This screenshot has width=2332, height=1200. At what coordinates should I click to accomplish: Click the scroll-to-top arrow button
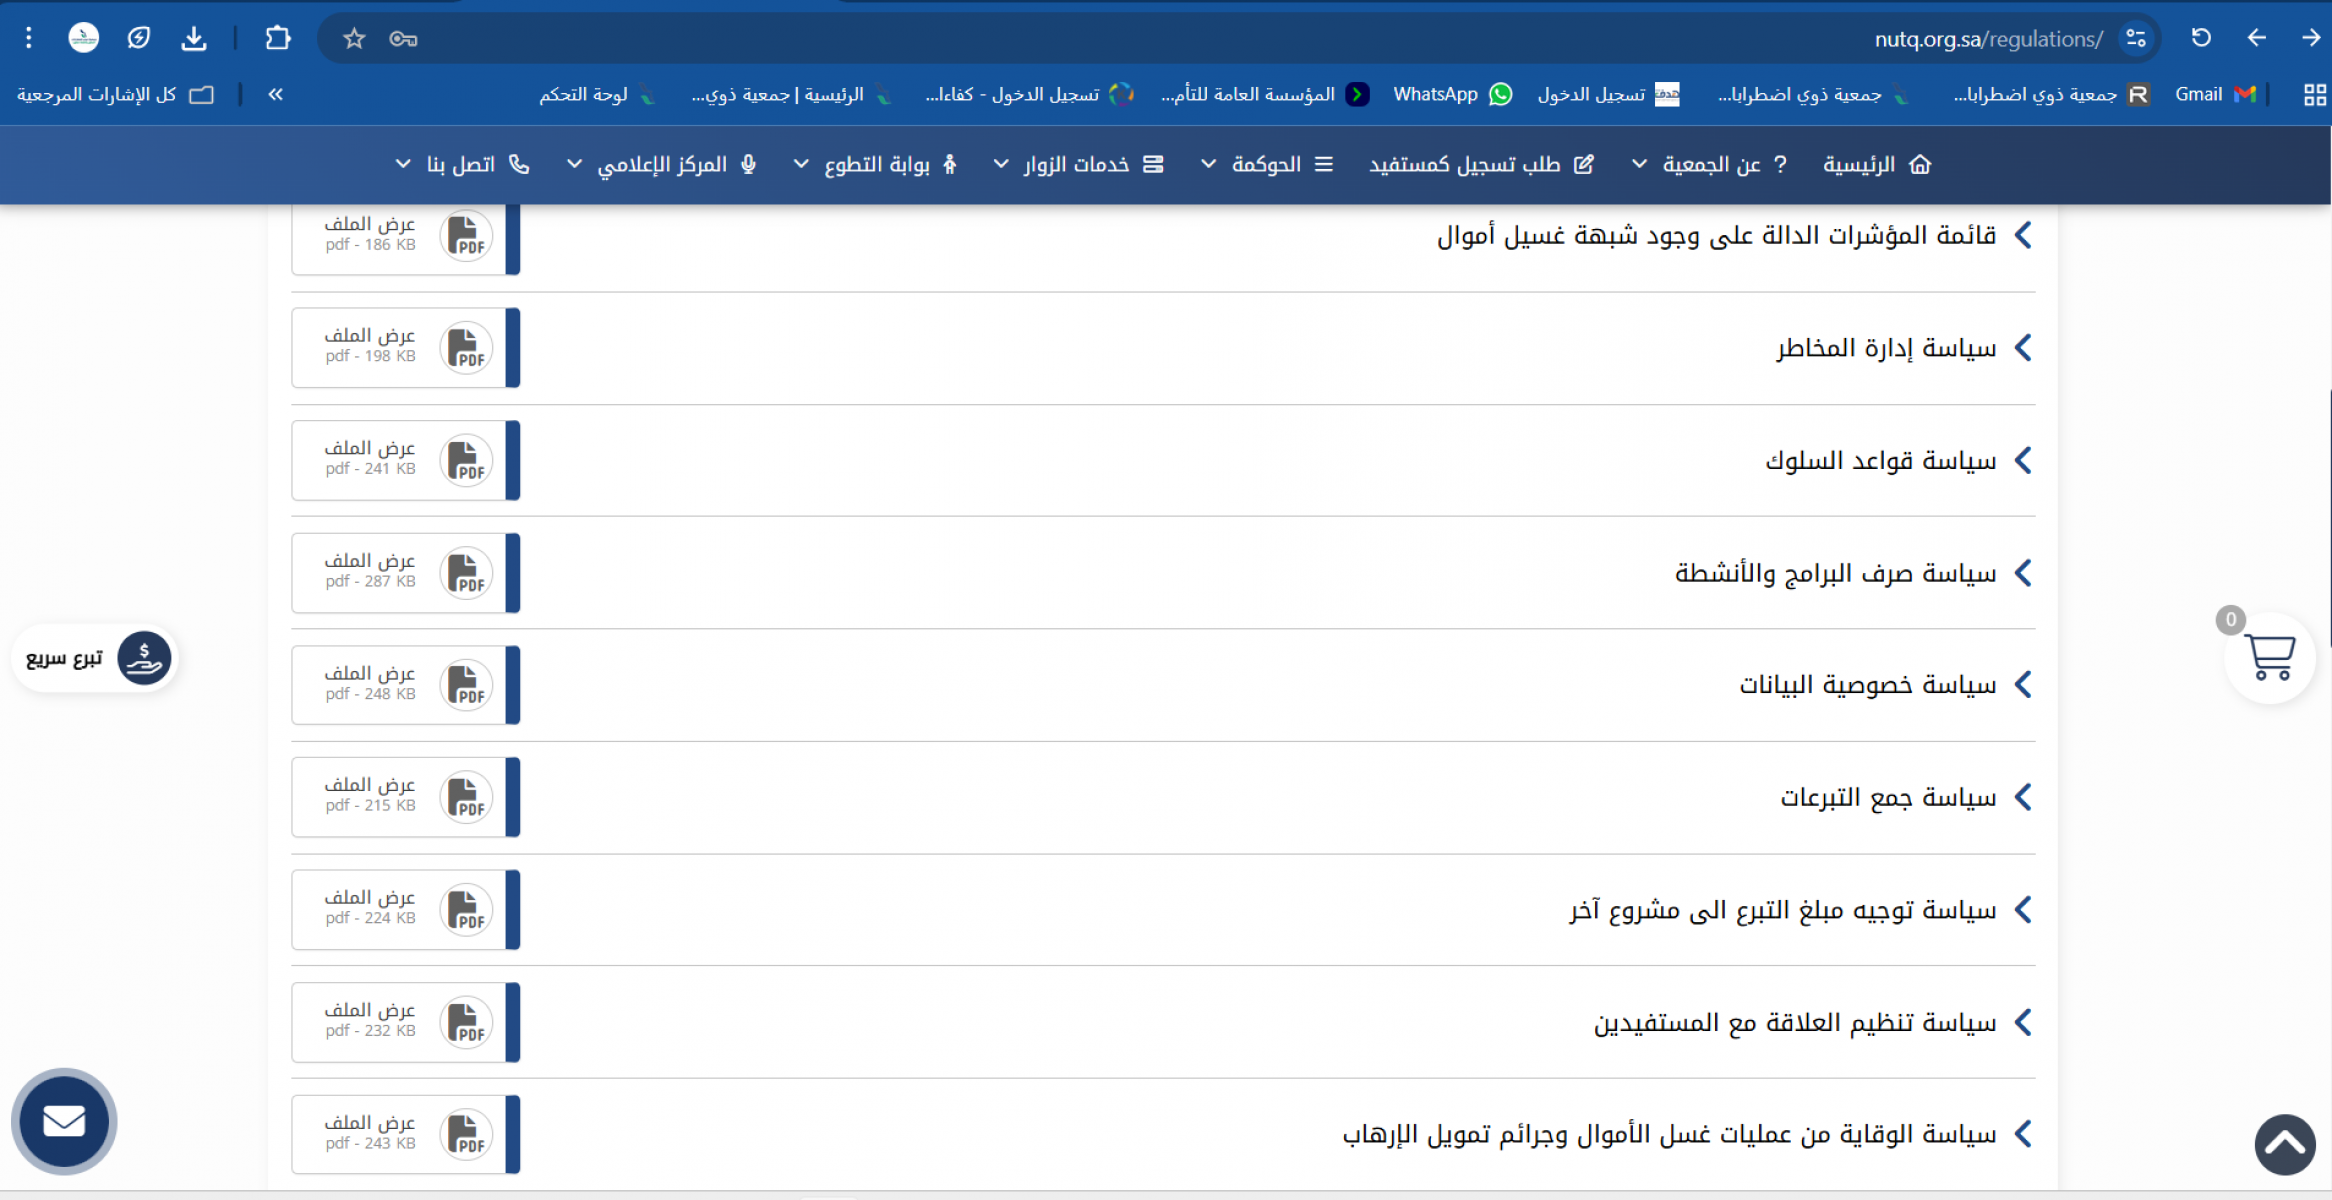pyautogui.click(x=2284, y=1144)
